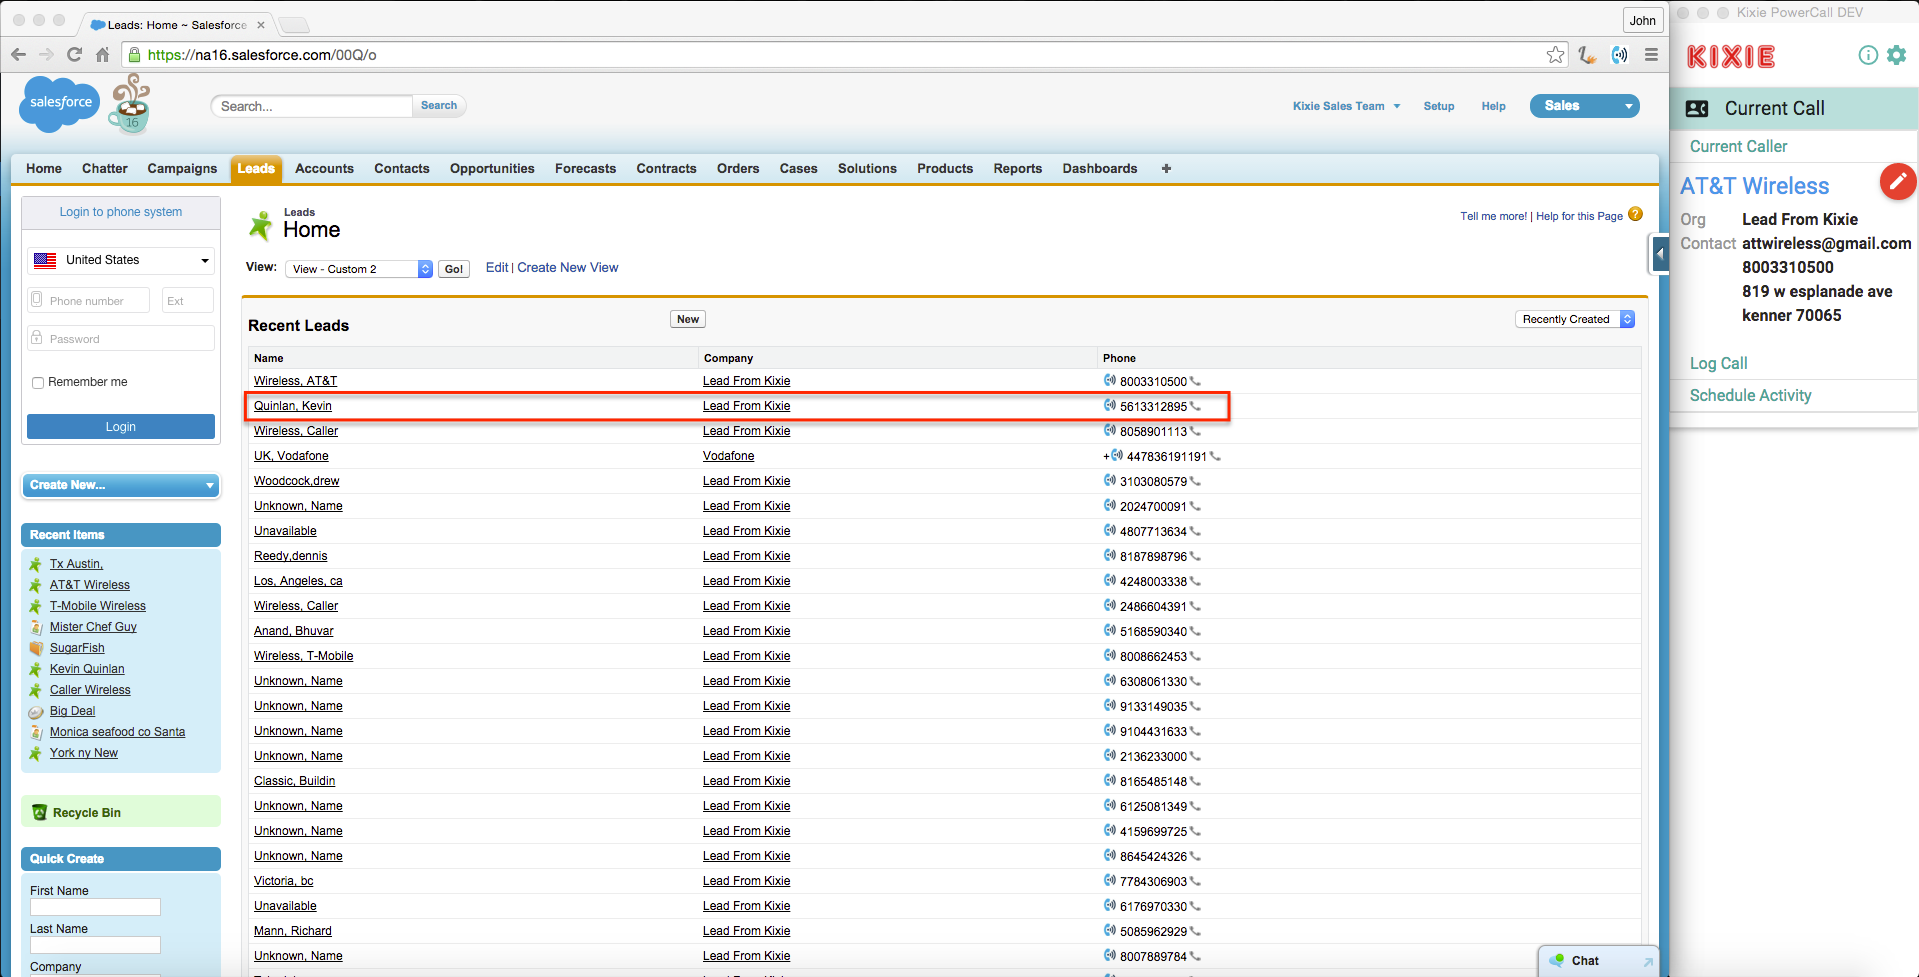Open the Quinlan, Kevin lead
Screen dimensions: 1919x977
tap(292, 406)
